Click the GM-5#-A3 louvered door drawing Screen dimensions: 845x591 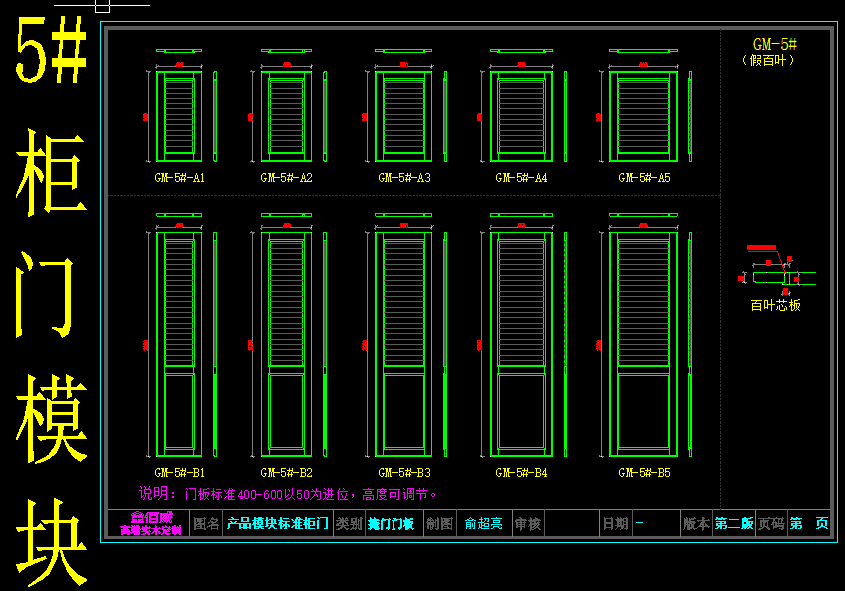click(403, 115)
